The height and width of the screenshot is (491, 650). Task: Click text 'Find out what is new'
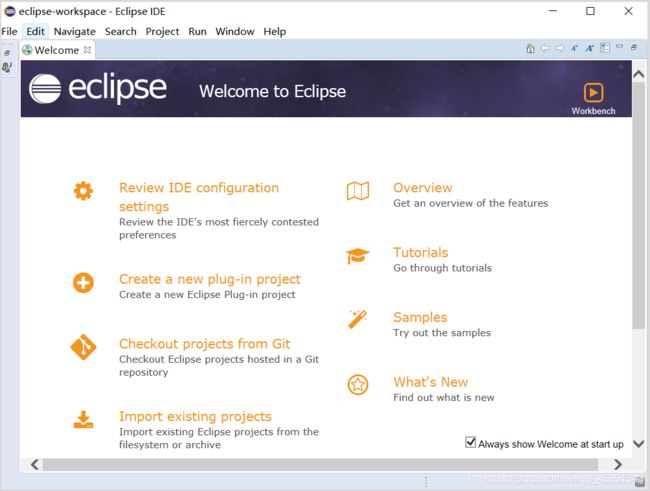[x=444, y=397]
